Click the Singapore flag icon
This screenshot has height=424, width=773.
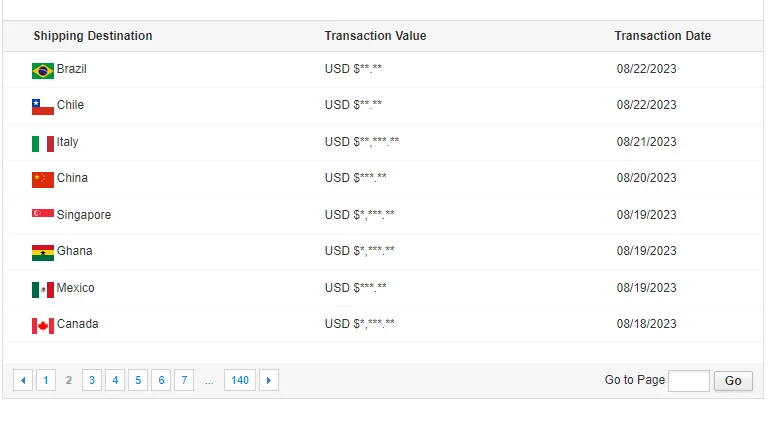(42, 215)
